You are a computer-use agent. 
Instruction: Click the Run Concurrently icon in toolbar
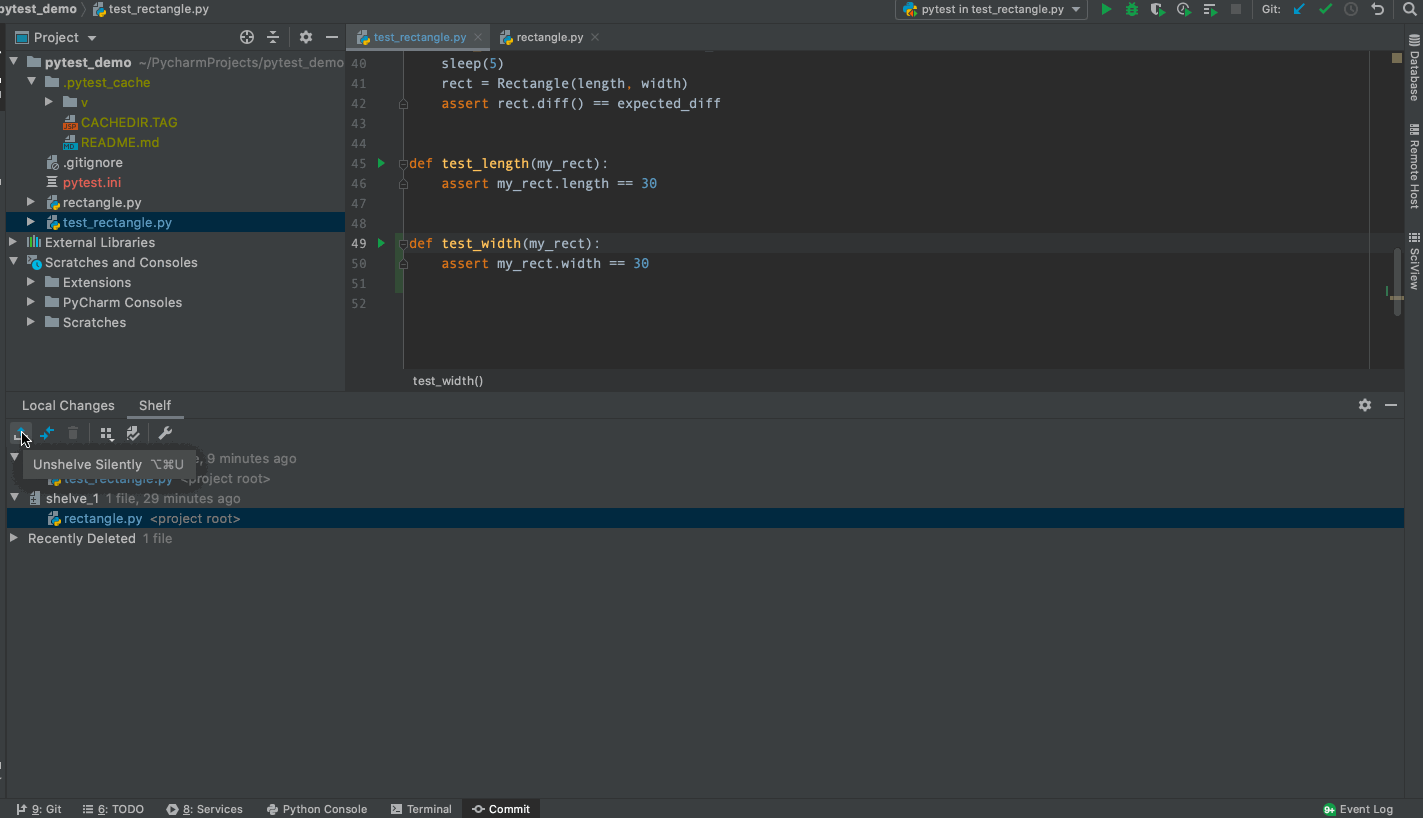[x=1210, y=9]
